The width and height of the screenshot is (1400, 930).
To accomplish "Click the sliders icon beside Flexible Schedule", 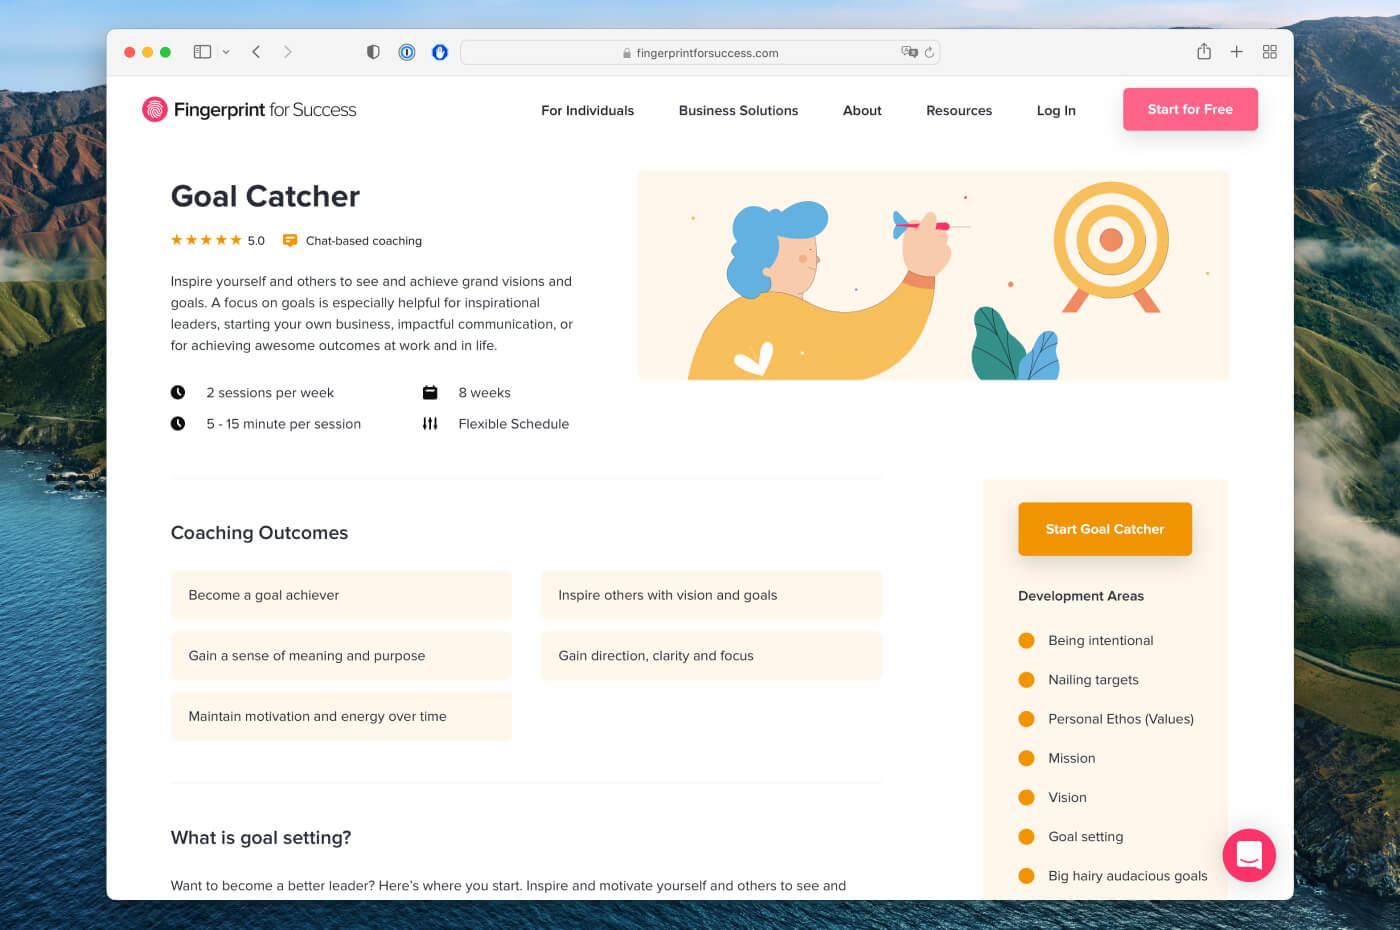I will click(430, 423).
